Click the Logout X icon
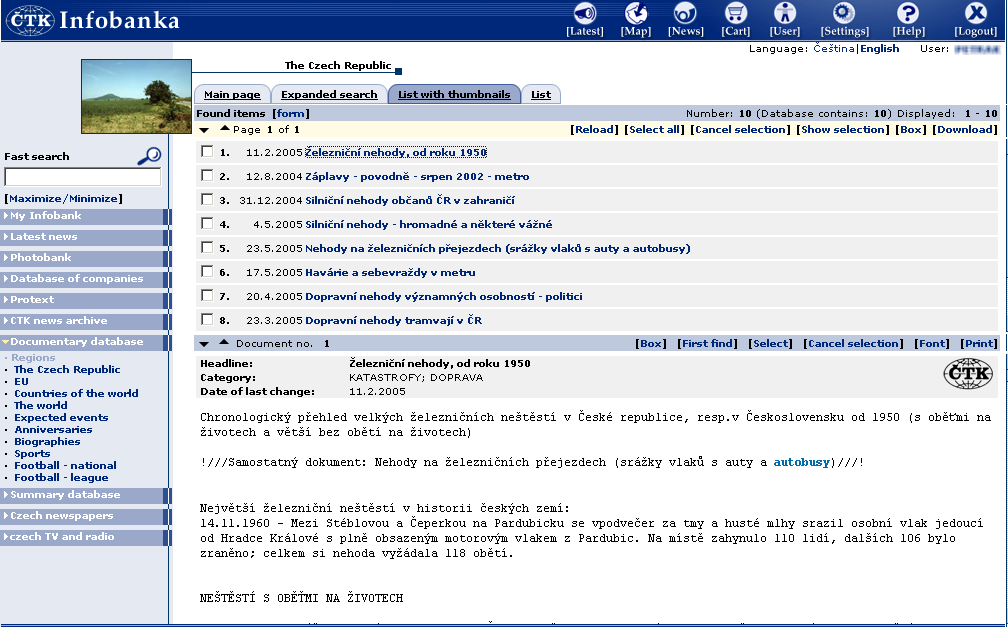This screenshot has height=627, width=1008. [x=975, y=14]
